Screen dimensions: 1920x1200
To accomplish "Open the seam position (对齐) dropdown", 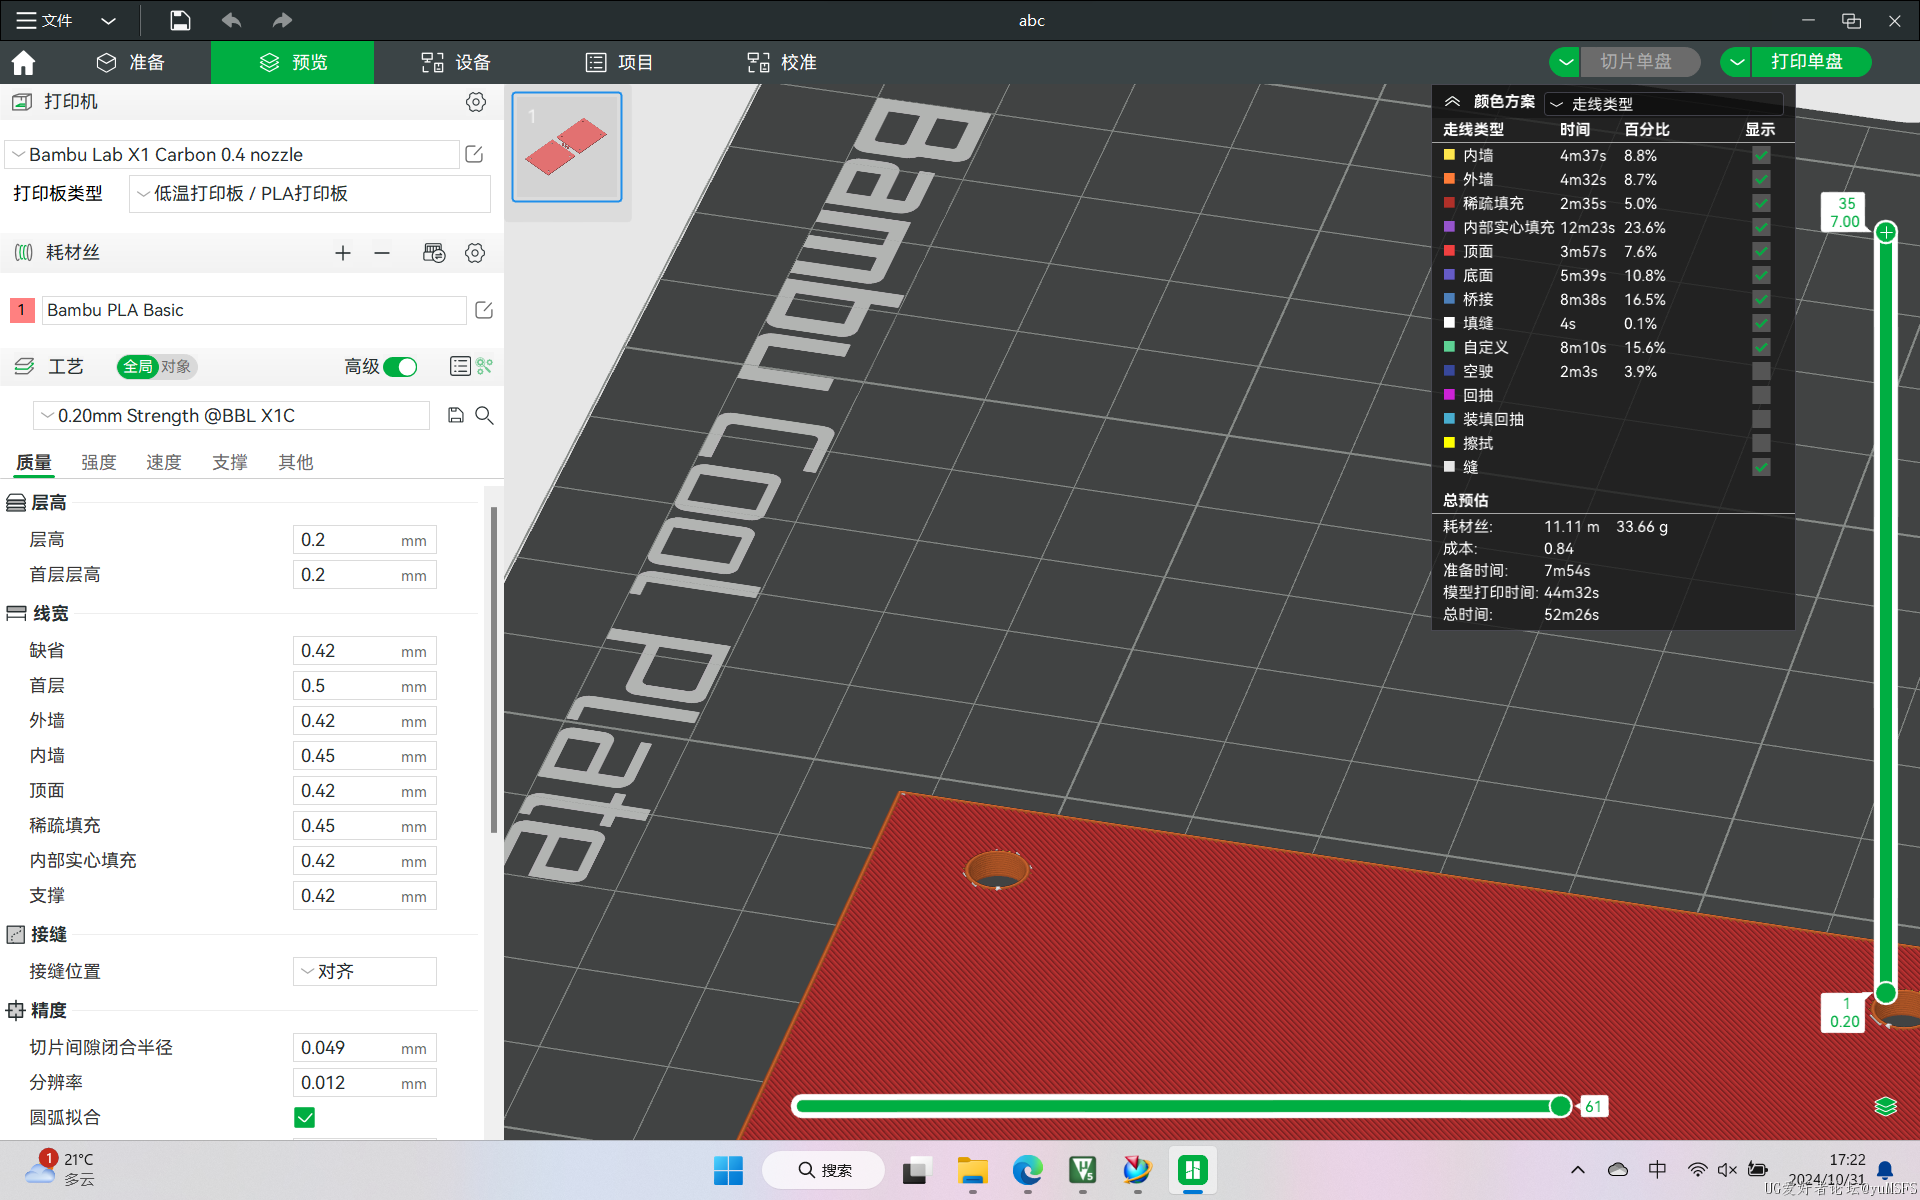I will [364, 971].
